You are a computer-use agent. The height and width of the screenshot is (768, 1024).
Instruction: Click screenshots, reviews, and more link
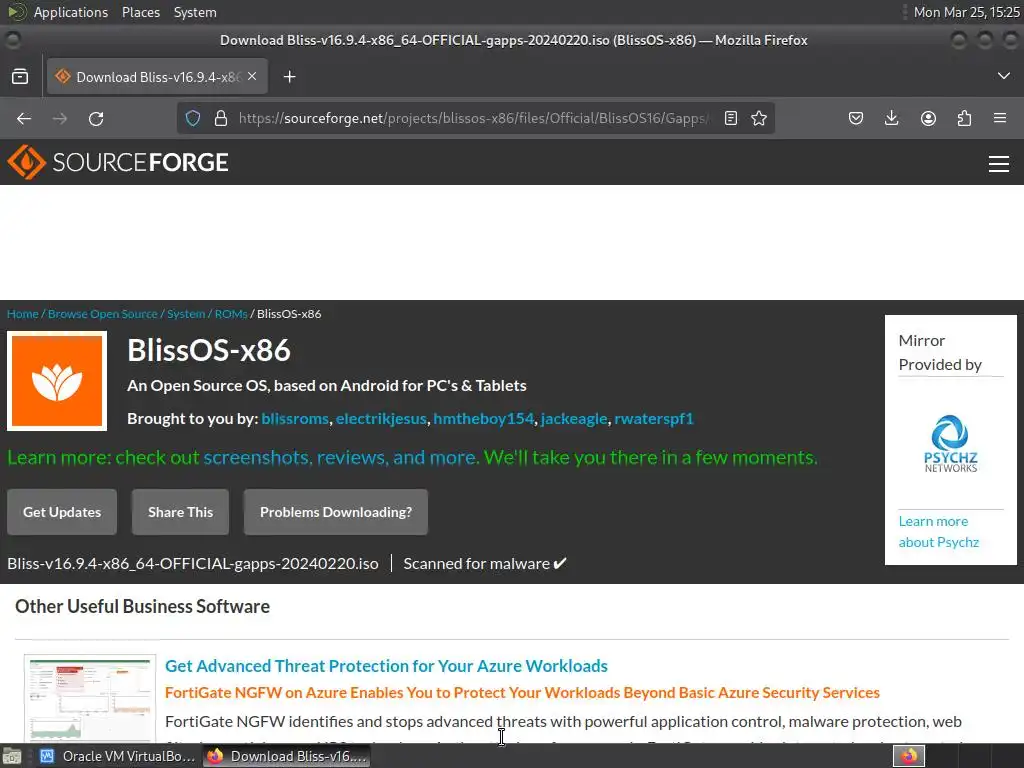pos(340,457)
